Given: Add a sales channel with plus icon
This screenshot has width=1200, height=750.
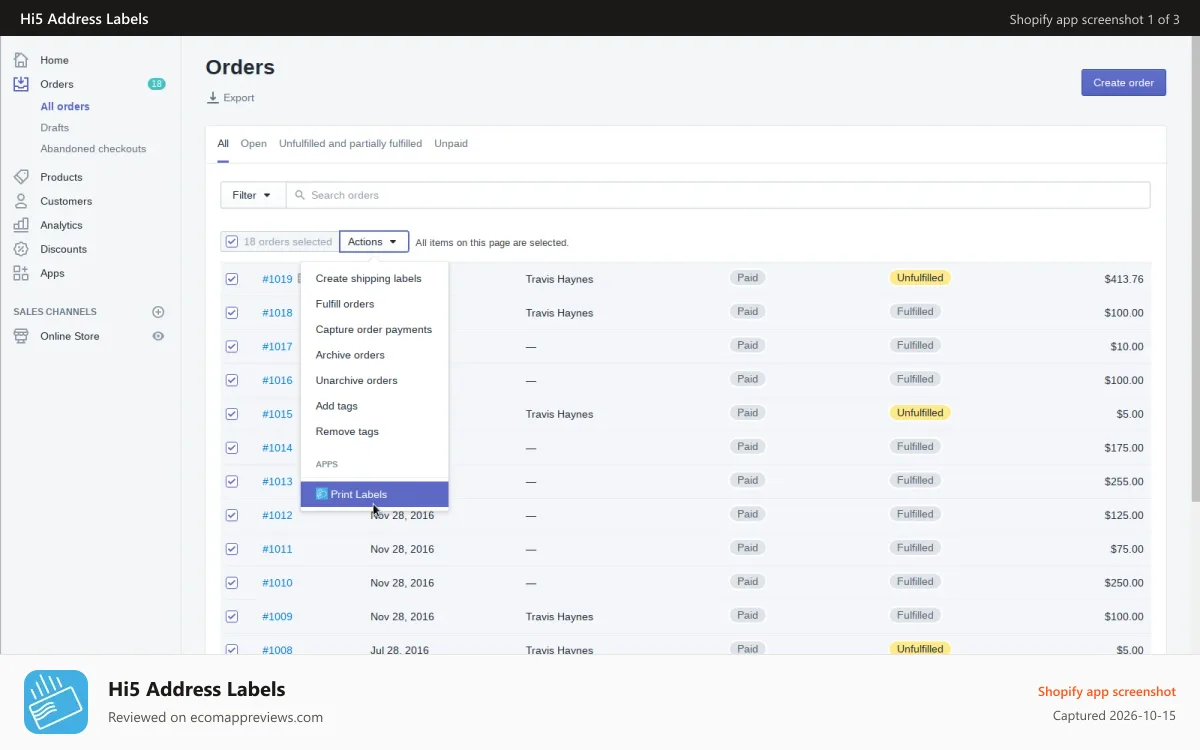Looking at the screenshot, I should [x=158, y=312].
